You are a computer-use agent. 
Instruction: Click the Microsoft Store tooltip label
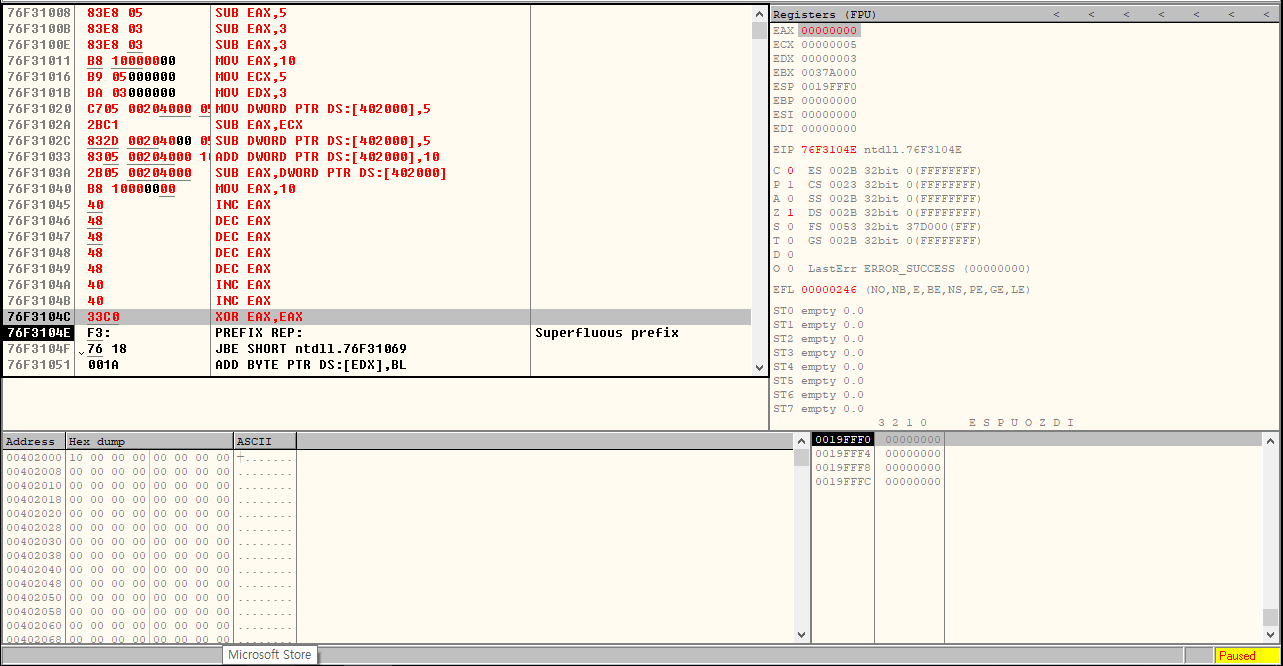(270, 655)
